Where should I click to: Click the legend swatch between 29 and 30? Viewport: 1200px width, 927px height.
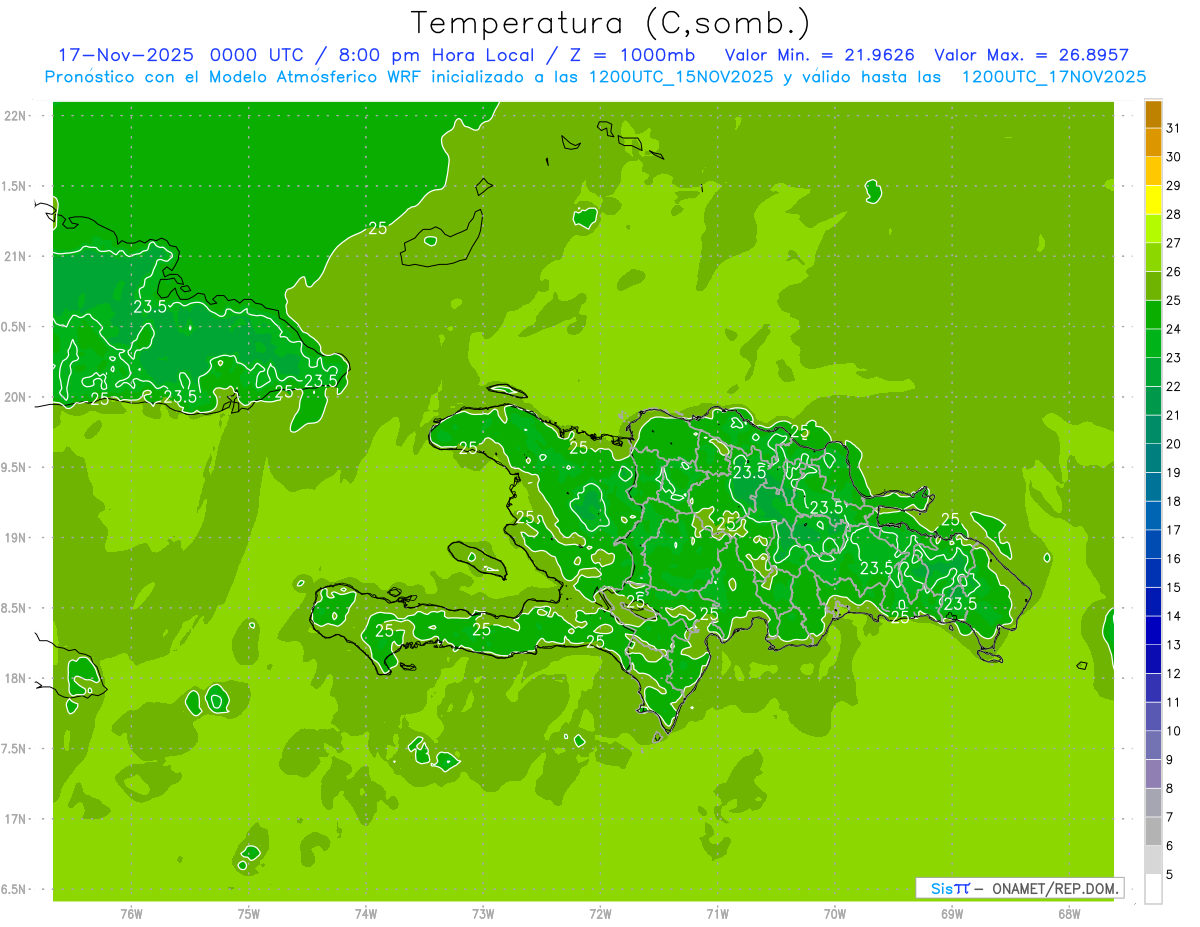tap(1153, 172)
